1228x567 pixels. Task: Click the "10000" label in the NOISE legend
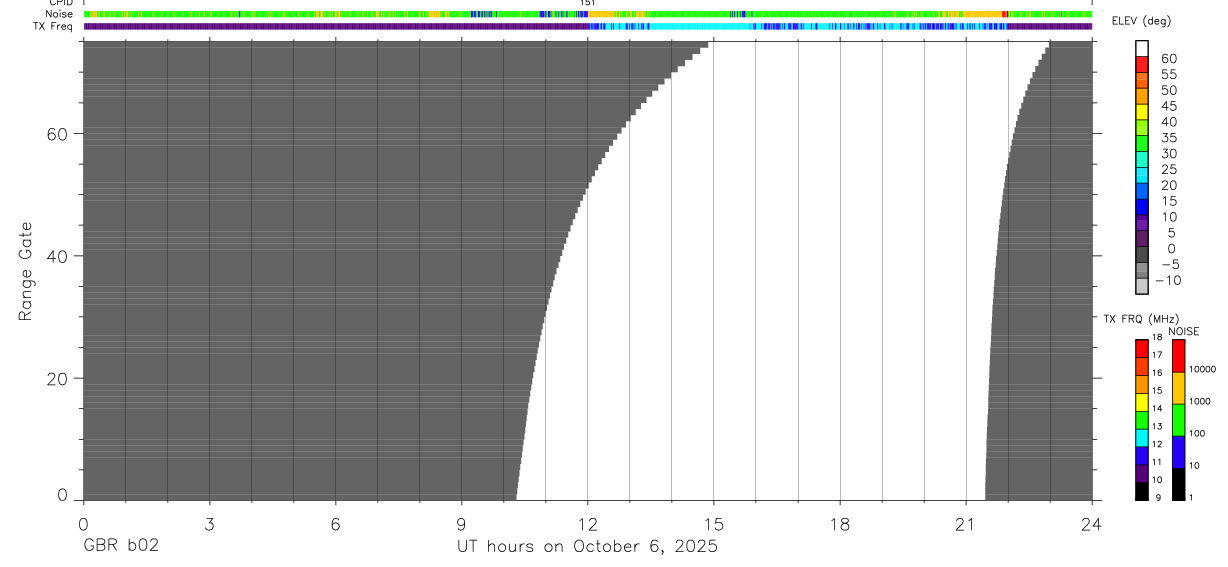tap(1202, 369)
